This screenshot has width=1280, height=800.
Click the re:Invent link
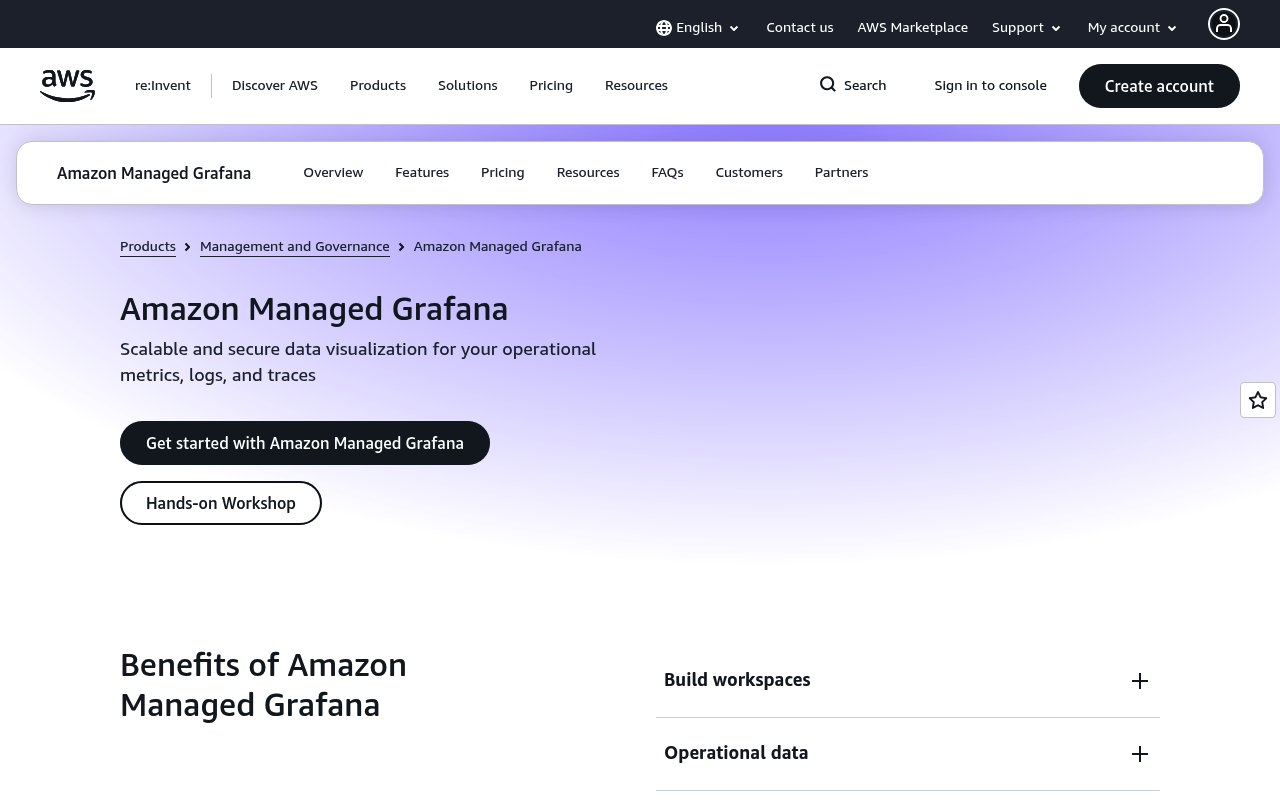coord(163,86)
